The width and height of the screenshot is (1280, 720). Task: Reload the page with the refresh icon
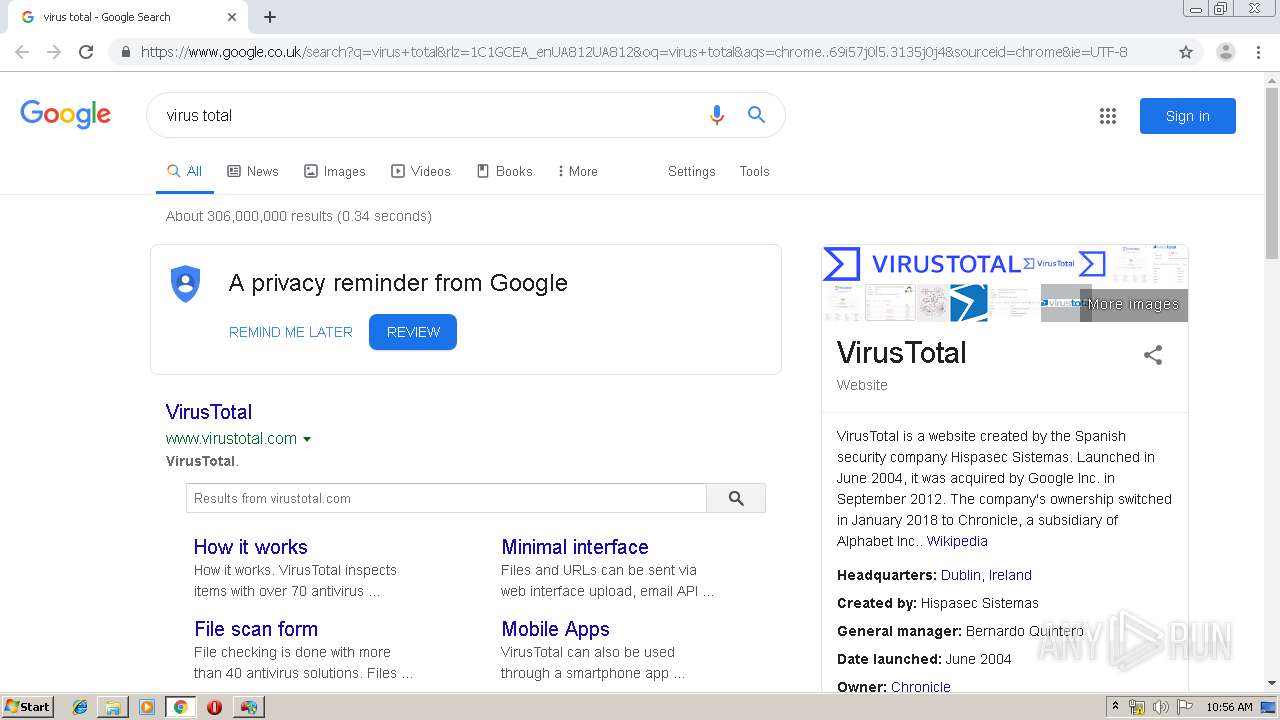86,52
